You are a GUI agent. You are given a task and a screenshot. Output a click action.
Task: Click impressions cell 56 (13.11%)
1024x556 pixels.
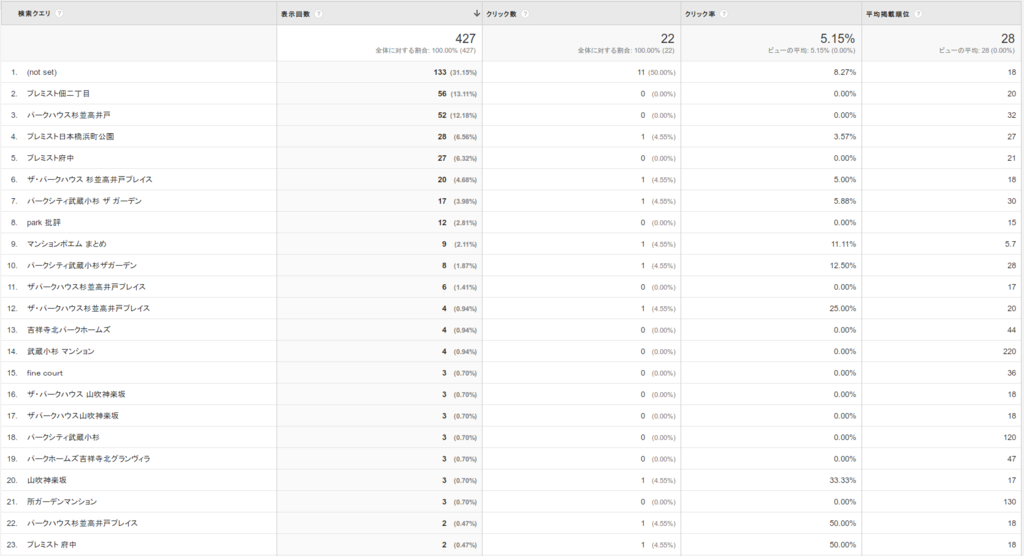click(x=457, y=93)
